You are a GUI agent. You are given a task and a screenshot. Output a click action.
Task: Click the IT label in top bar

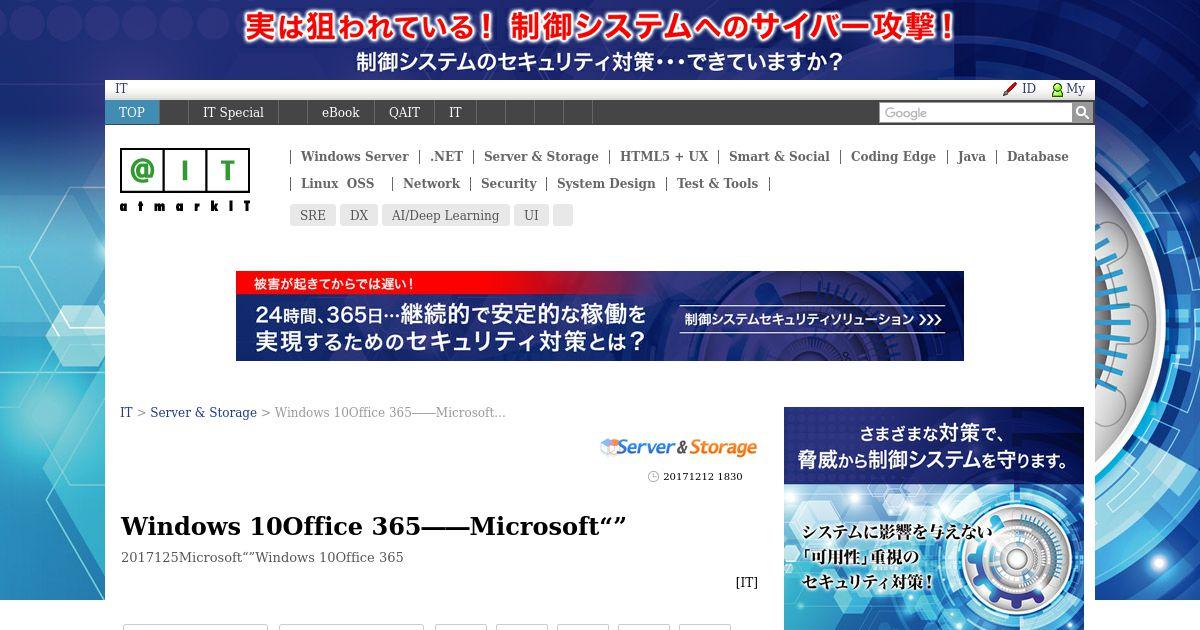(121, 89)
